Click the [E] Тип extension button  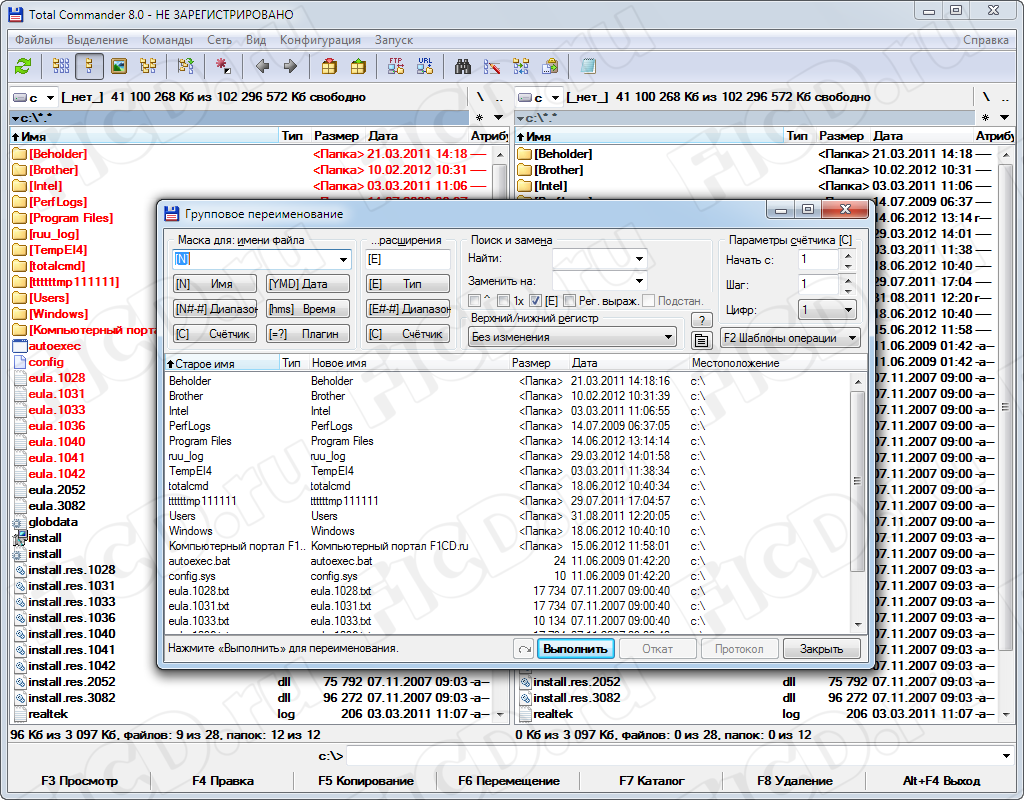tap(408, 284)
